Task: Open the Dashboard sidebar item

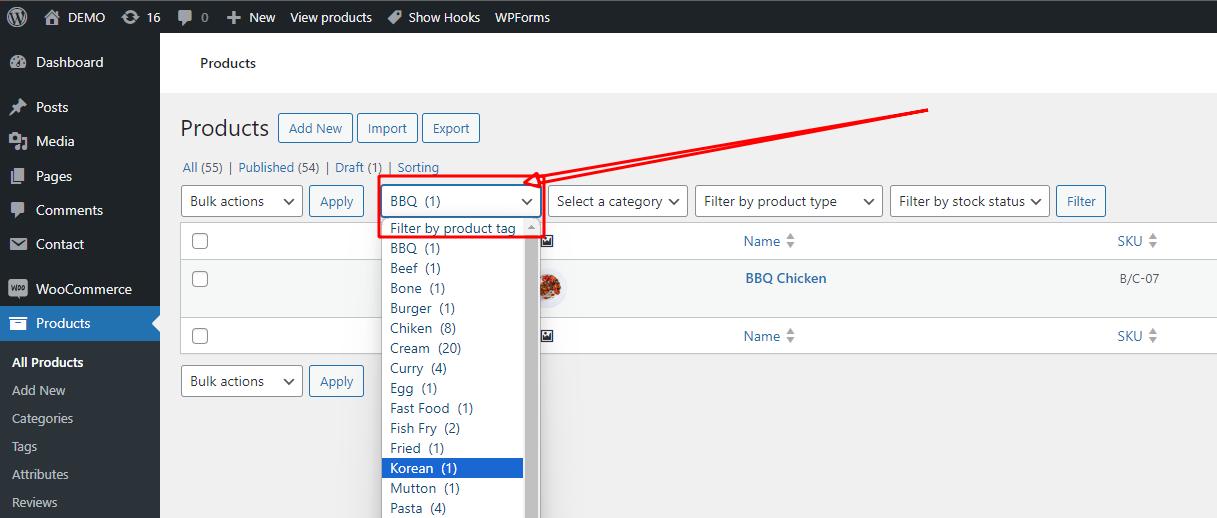Action: coord(69,62)
